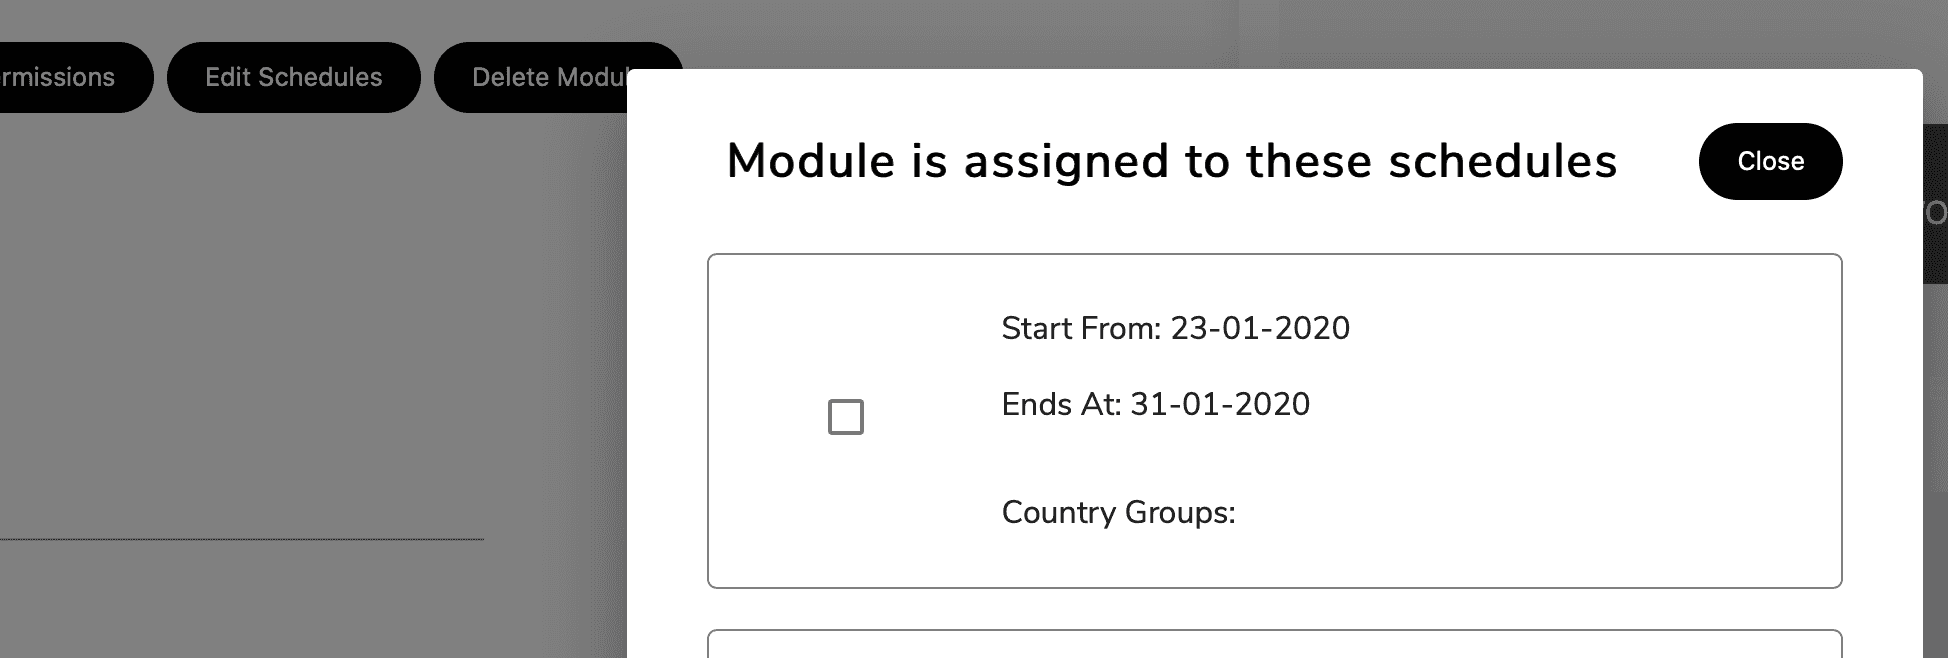Open the Edit Schedules button
Viewport: 1948px width, 658px height.
(293, 77)
